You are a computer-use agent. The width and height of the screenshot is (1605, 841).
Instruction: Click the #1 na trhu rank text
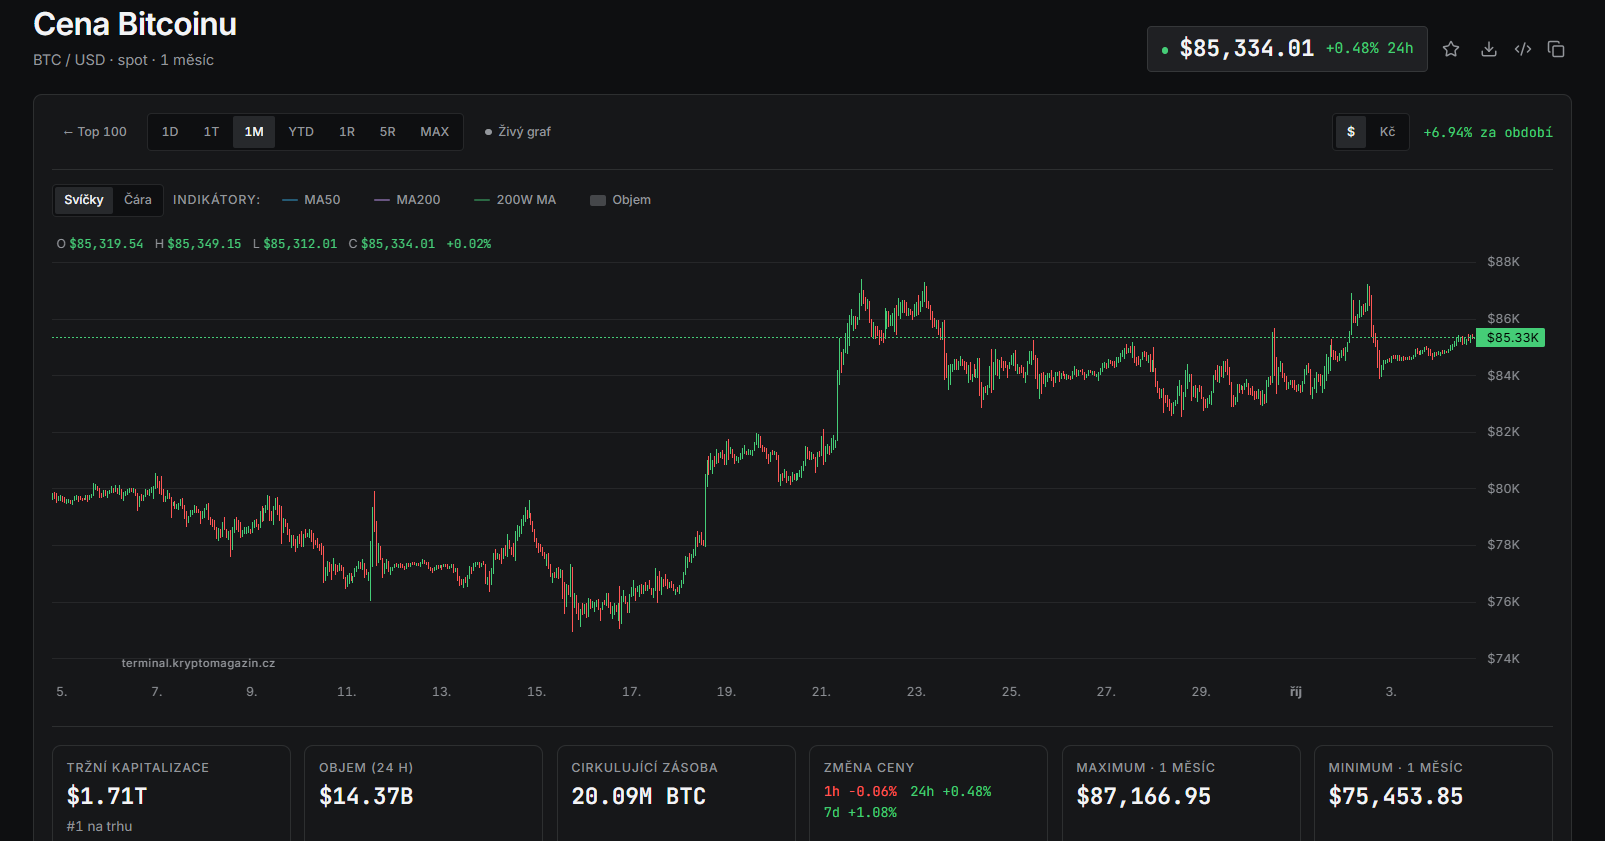[x=99, y=826]
